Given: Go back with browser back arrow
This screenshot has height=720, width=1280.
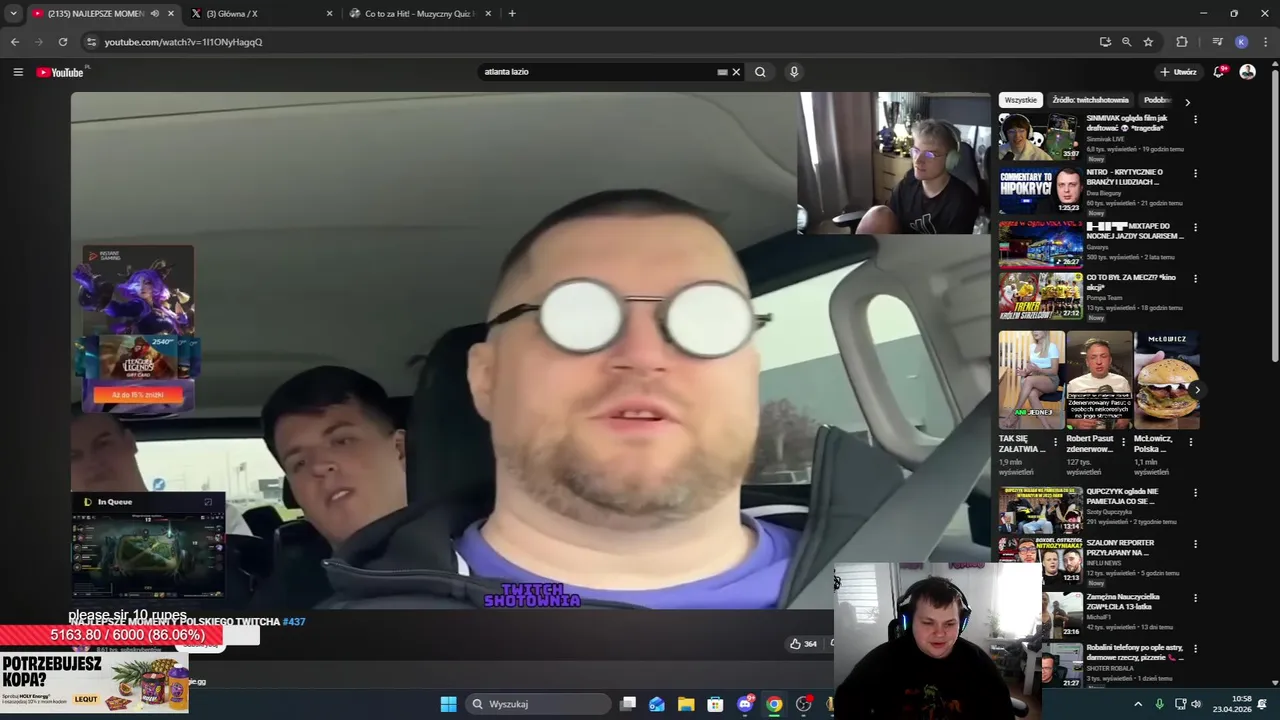Looking at the screenshot, I should pyautogui.click(x=15, y=42).
